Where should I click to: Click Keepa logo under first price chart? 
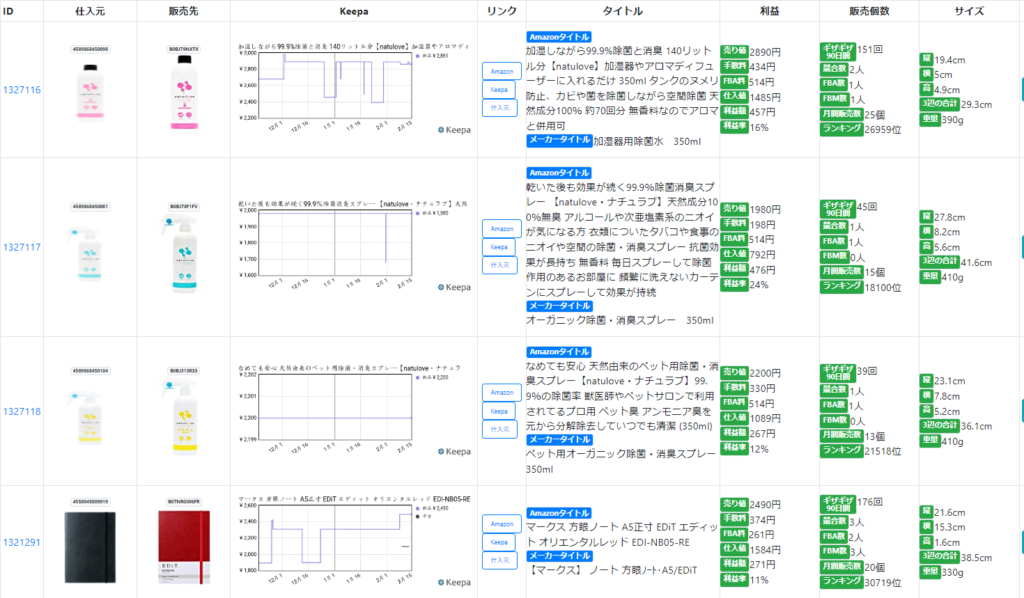point(454,130)
